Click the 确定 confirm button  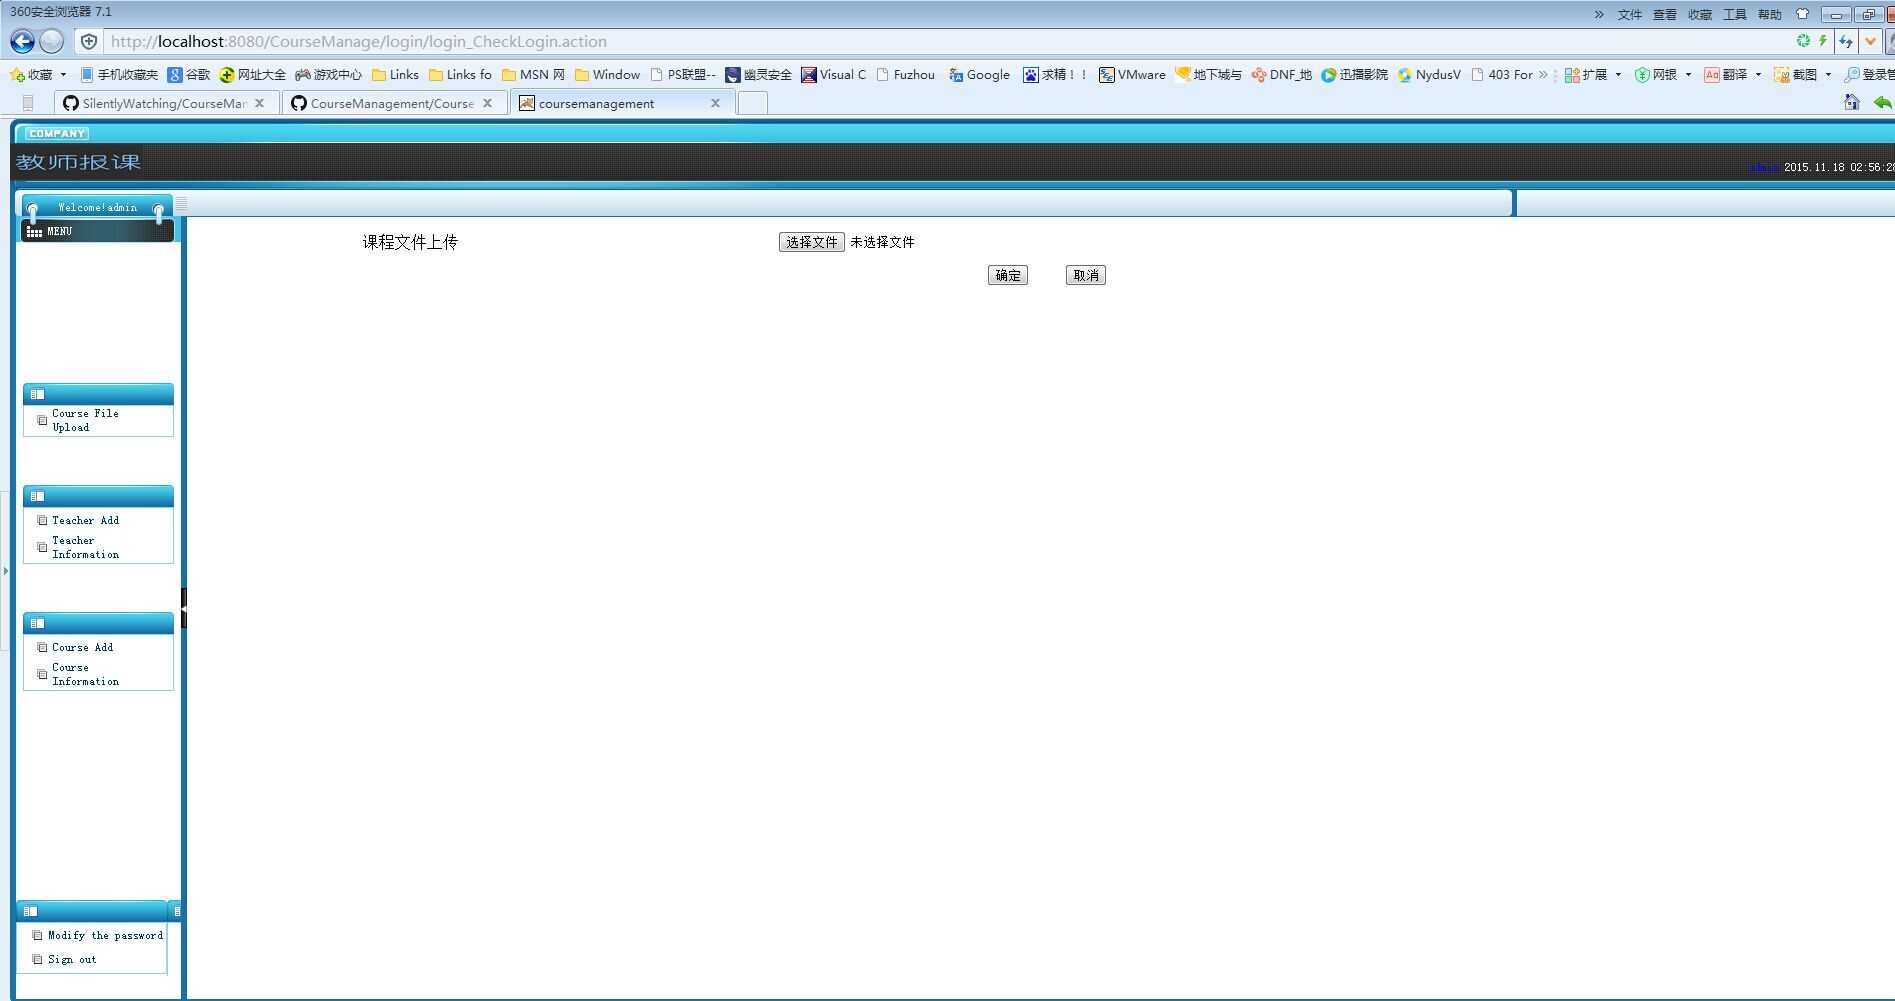click(x=1008, y=275)
